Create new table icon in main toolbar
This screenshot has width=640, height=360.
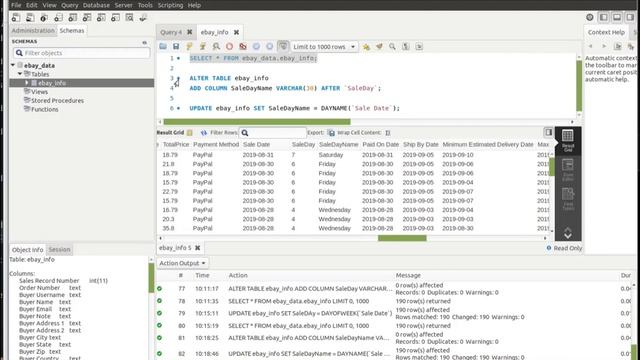coord(73,18)
